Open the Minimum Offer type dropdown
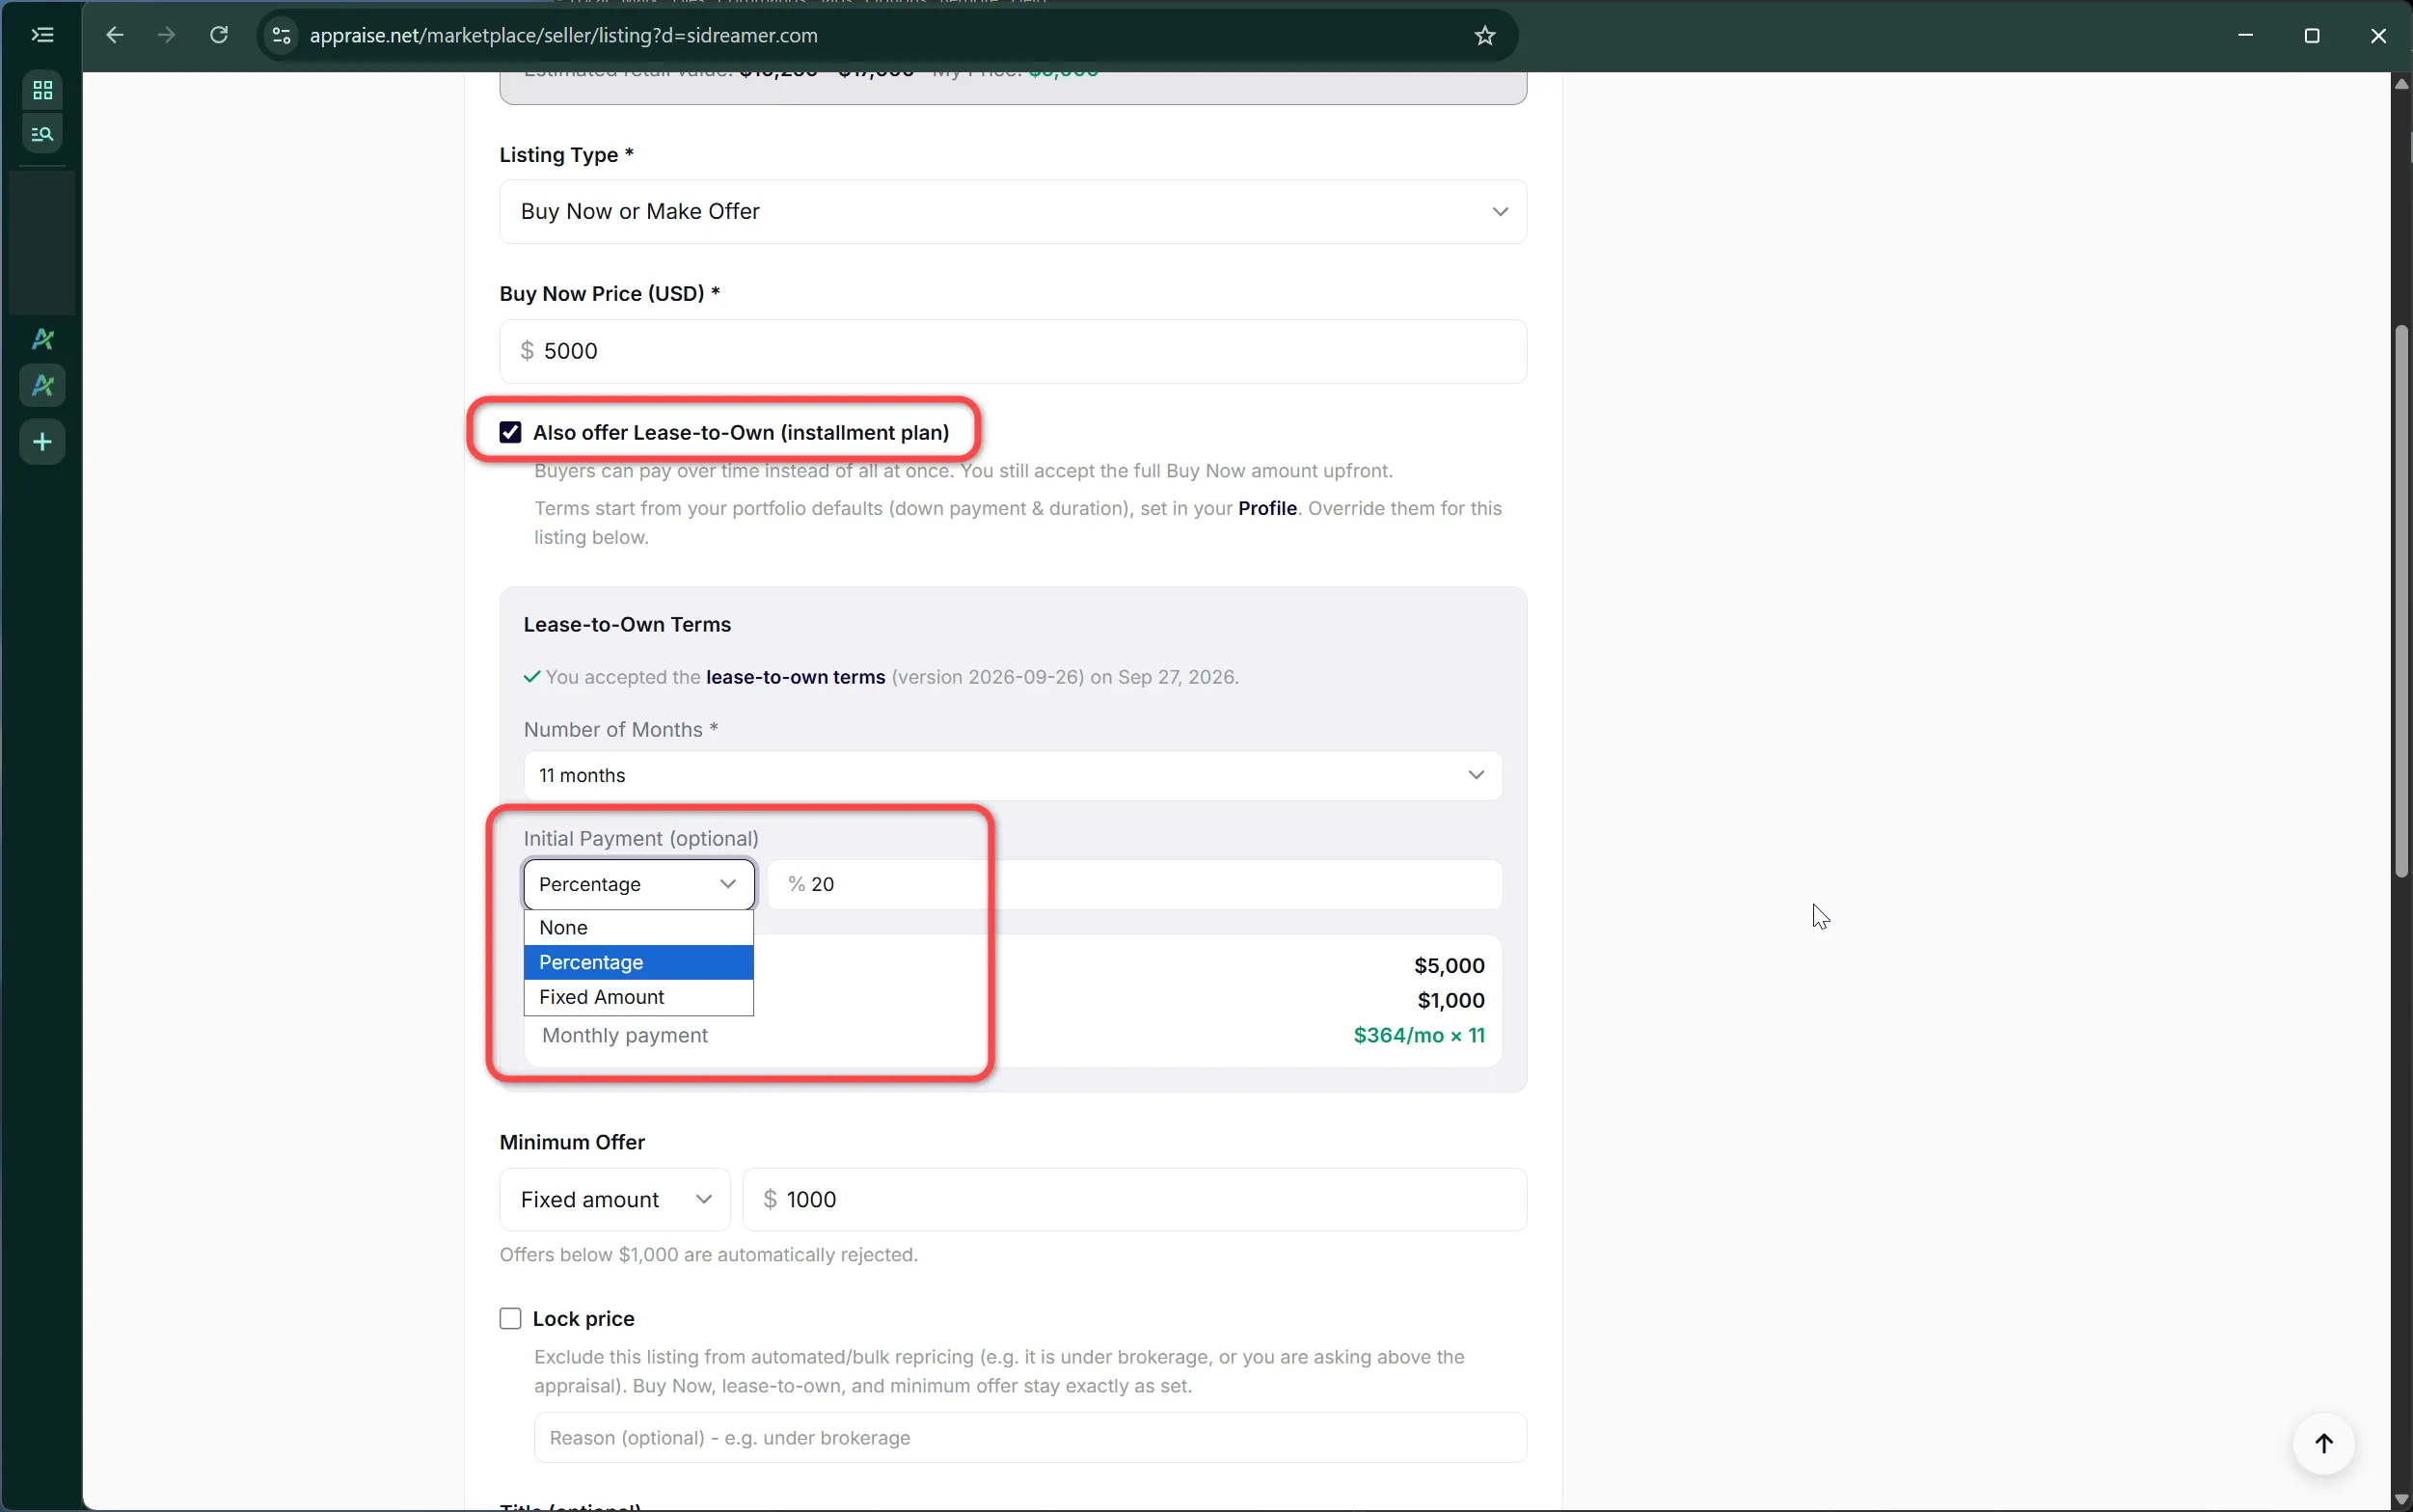This screenshot has height=1512, width=2413. (615, 1199)
